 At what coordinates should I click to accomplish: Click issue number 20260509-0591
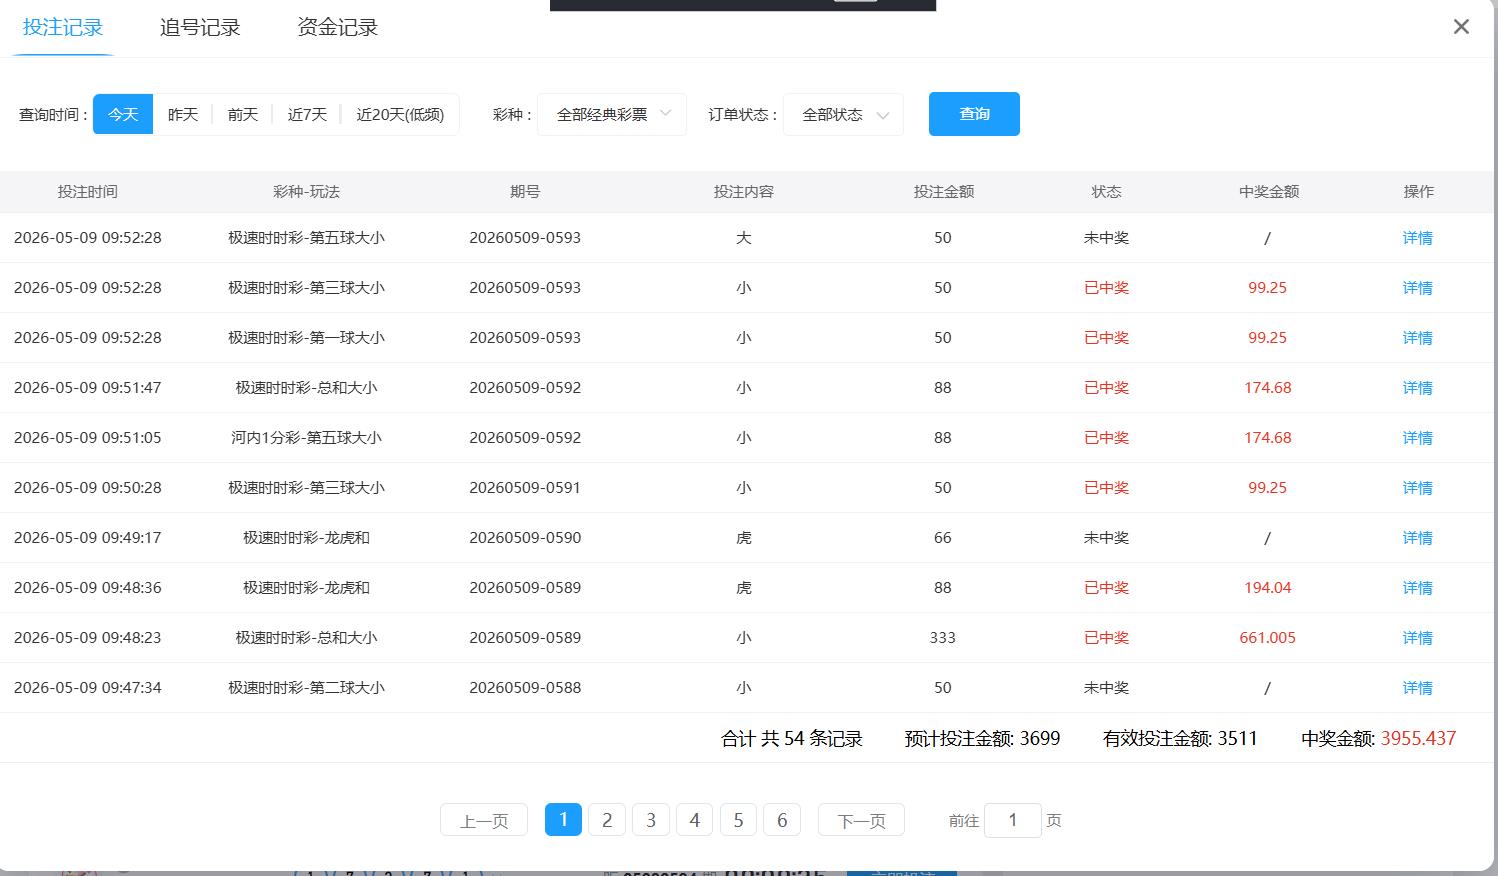(x=525, y=488)
